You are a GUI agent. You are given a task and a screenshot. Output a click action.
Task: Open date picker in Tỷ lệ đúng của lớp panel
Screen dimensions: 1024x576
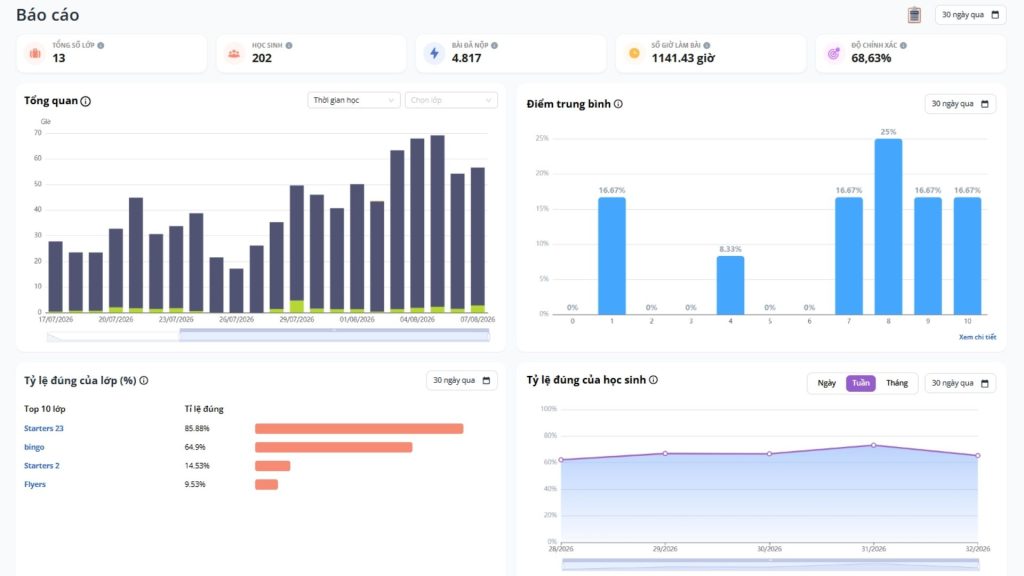point(461,381)
